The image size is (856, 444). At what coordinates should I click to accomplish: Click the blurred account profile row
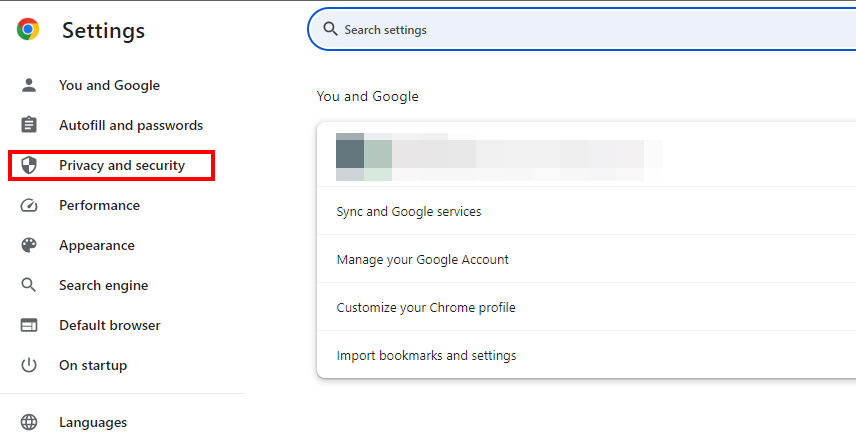(x=586, y=155)
